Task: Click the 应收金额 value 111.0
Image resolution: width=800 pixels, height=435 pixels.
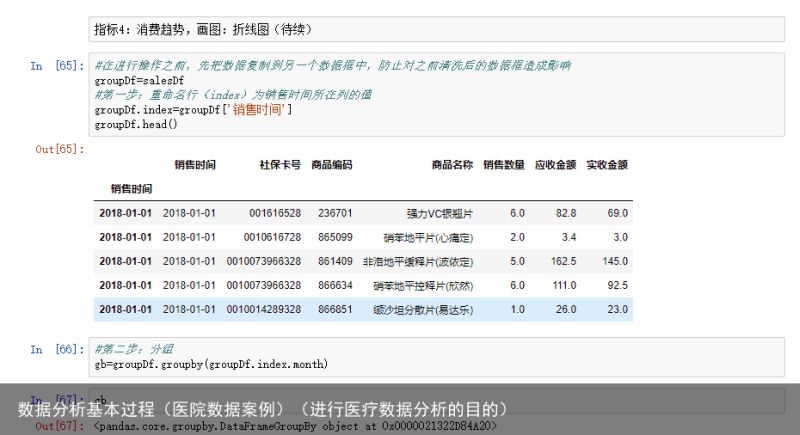Action: click(564, 285)
